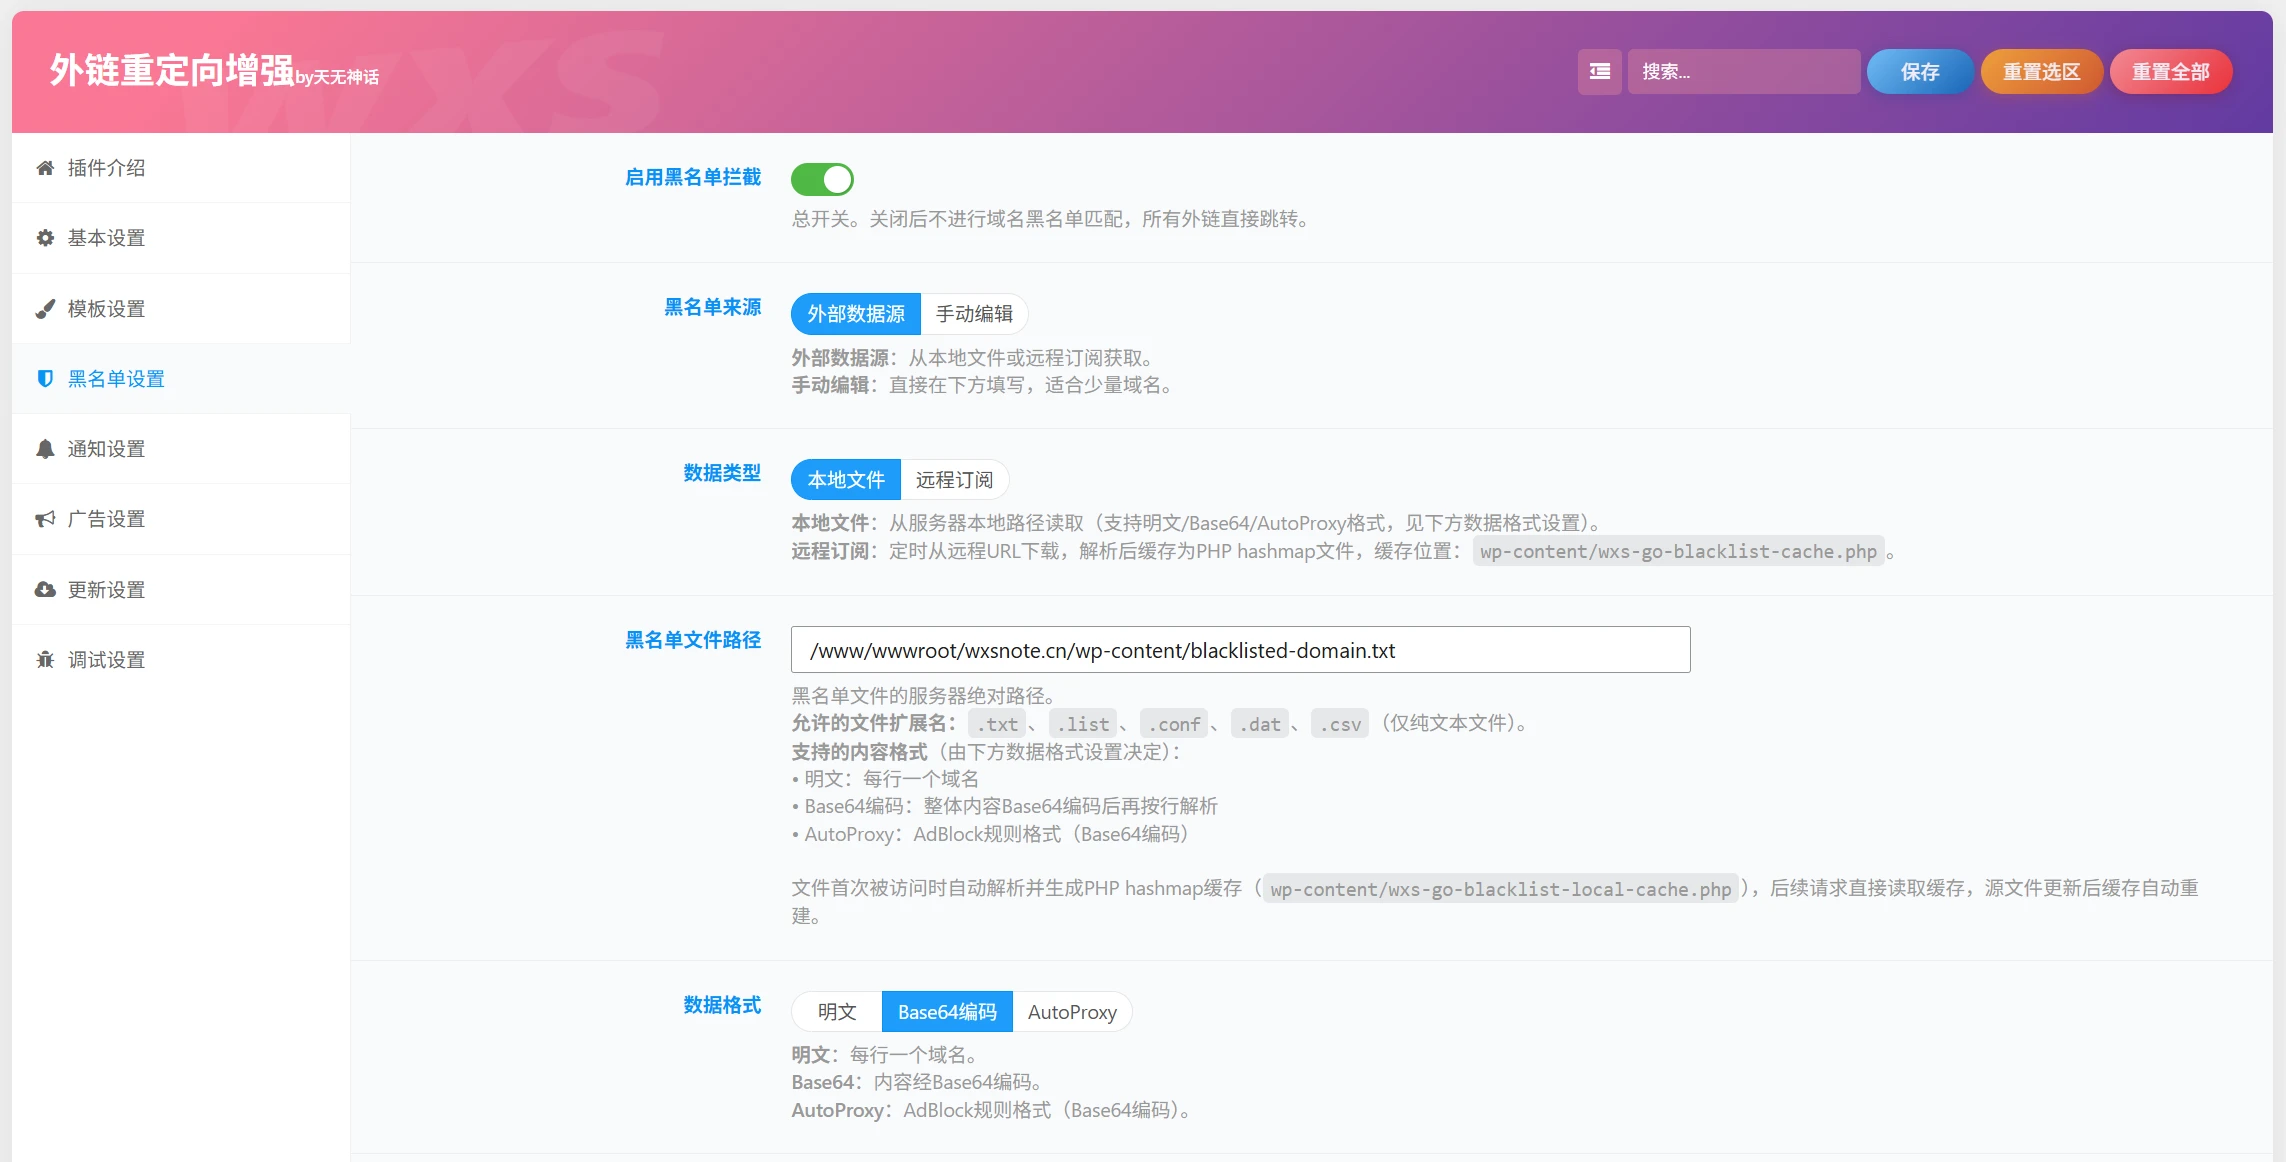Click the 保存 button
This screenshot has width=2286, height=1162.
coord(1920,72)
